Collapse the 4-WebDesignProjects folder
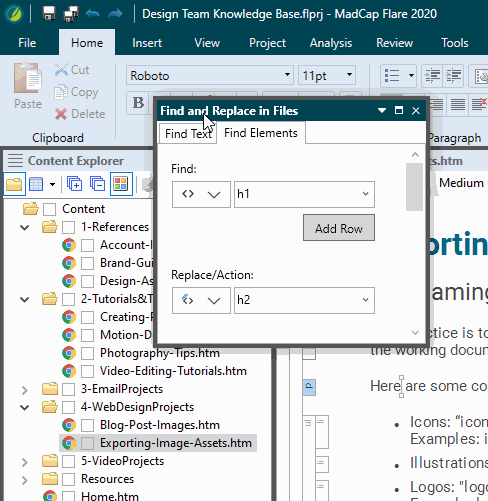The image size is (488, 501). coord(24,407)
